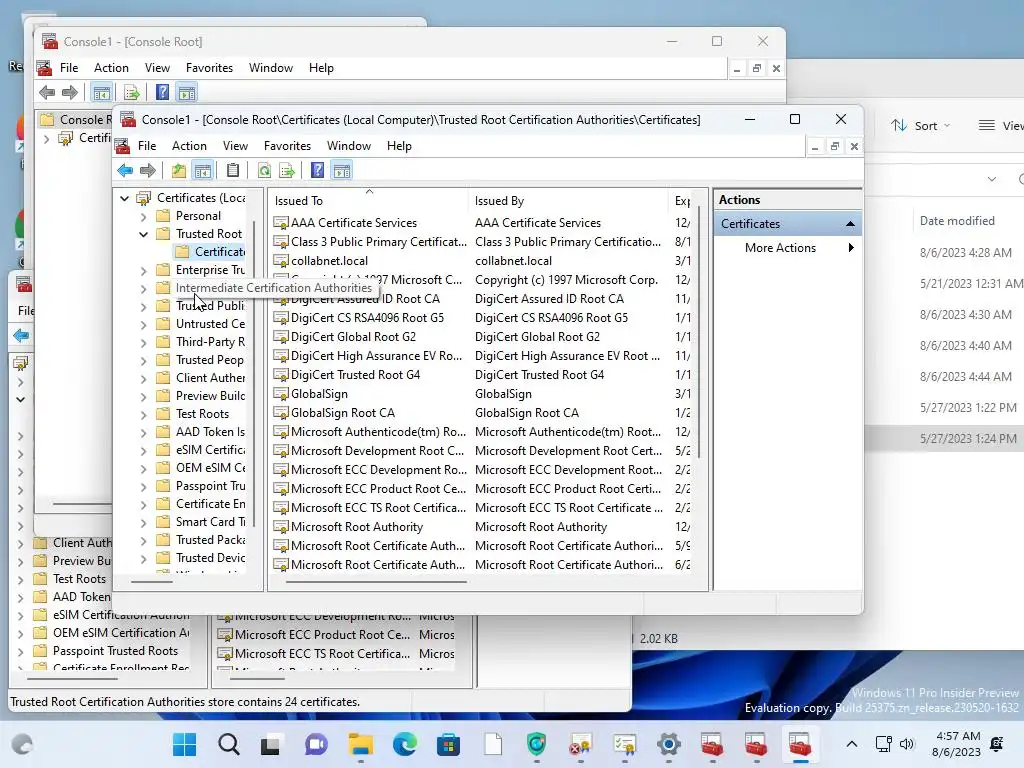Expand the Test Roots node in front console
Image resolution: width=1024 pixels, height=768 pixels.
point(144,415)
